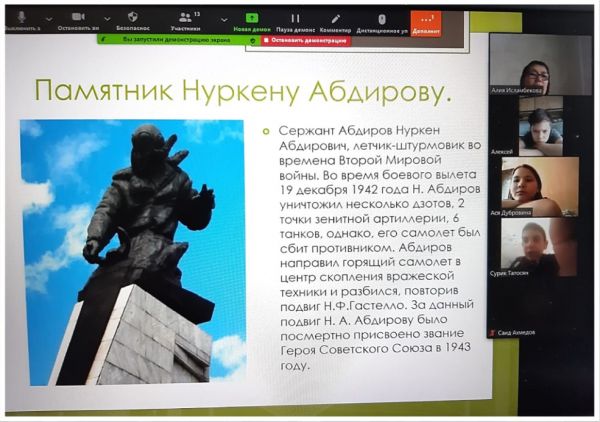The height and width of the screenshot is (422, 600).
Task: Pause the screen share demonstration
Action: coord(295,21)
